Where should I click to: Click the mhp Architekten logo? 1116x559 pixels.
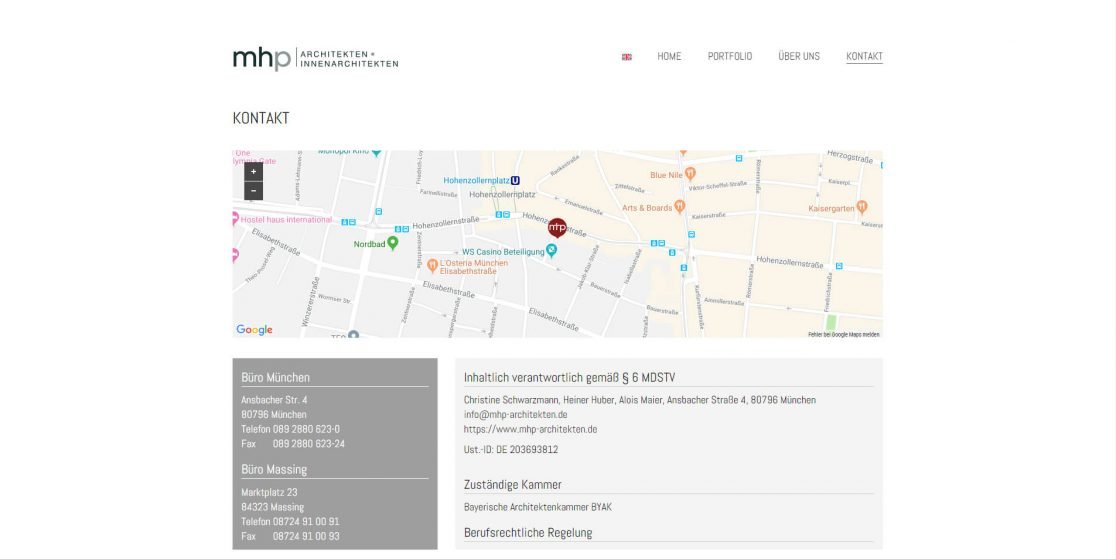coord(315,58)
